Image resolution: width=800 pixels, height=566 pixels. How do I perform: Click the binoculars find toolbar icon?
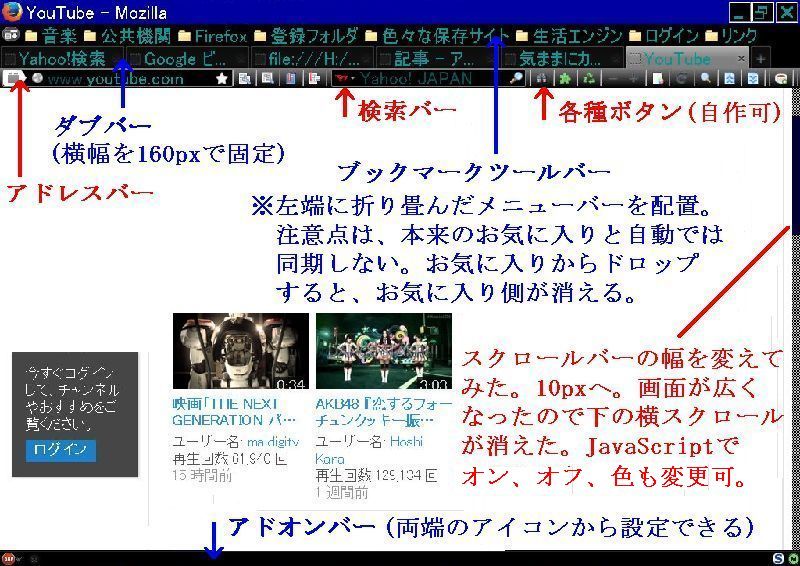(x=541, y=79)
